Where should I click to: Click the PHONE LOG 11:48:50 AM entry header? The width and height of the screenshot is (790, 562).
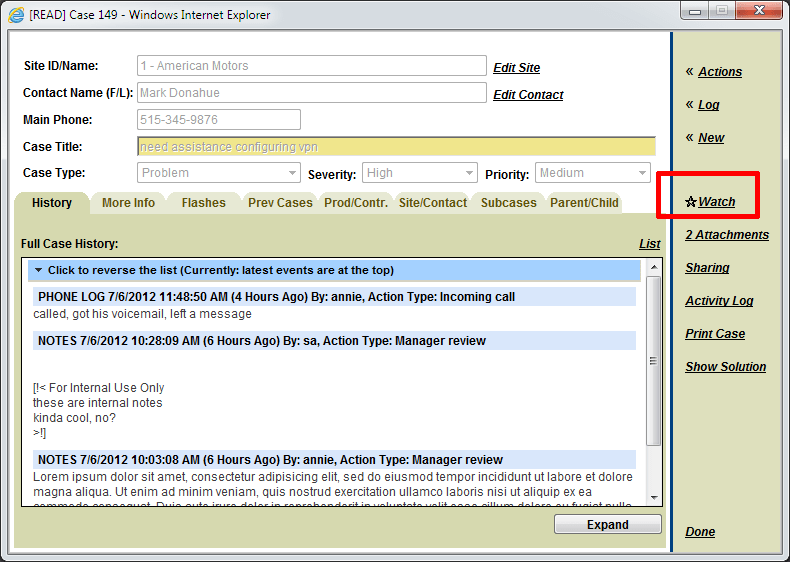334,297
